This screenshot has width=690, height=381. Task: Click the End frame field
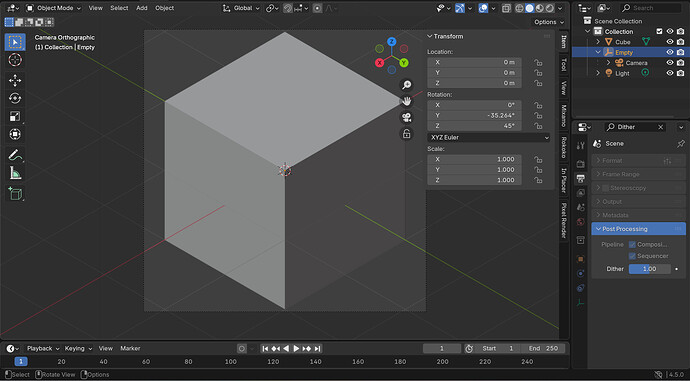tap(543, 348)
